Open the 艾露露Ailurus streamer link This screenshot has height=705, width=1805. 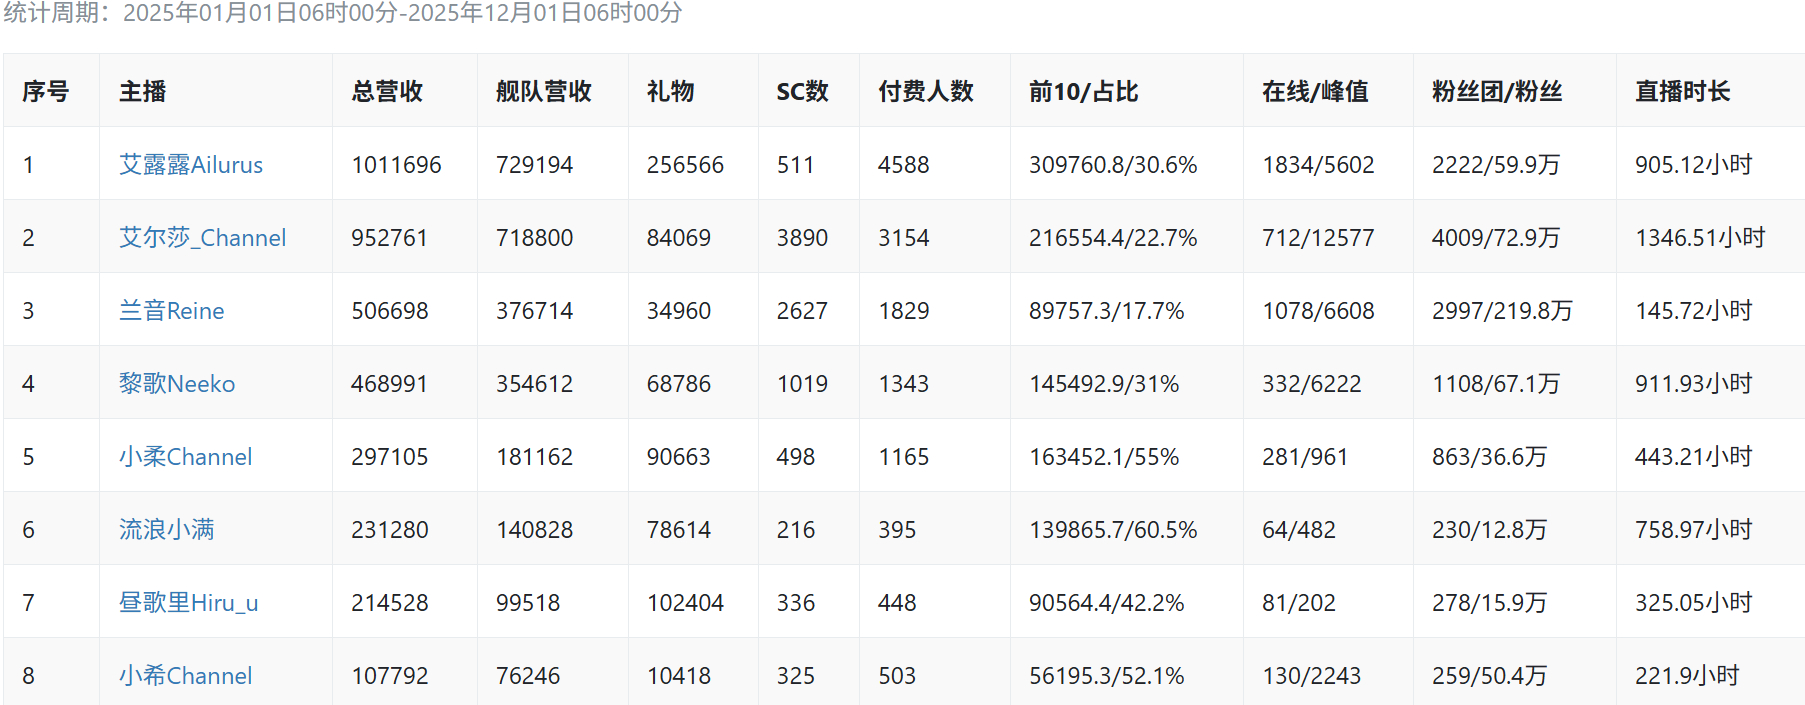190,165
